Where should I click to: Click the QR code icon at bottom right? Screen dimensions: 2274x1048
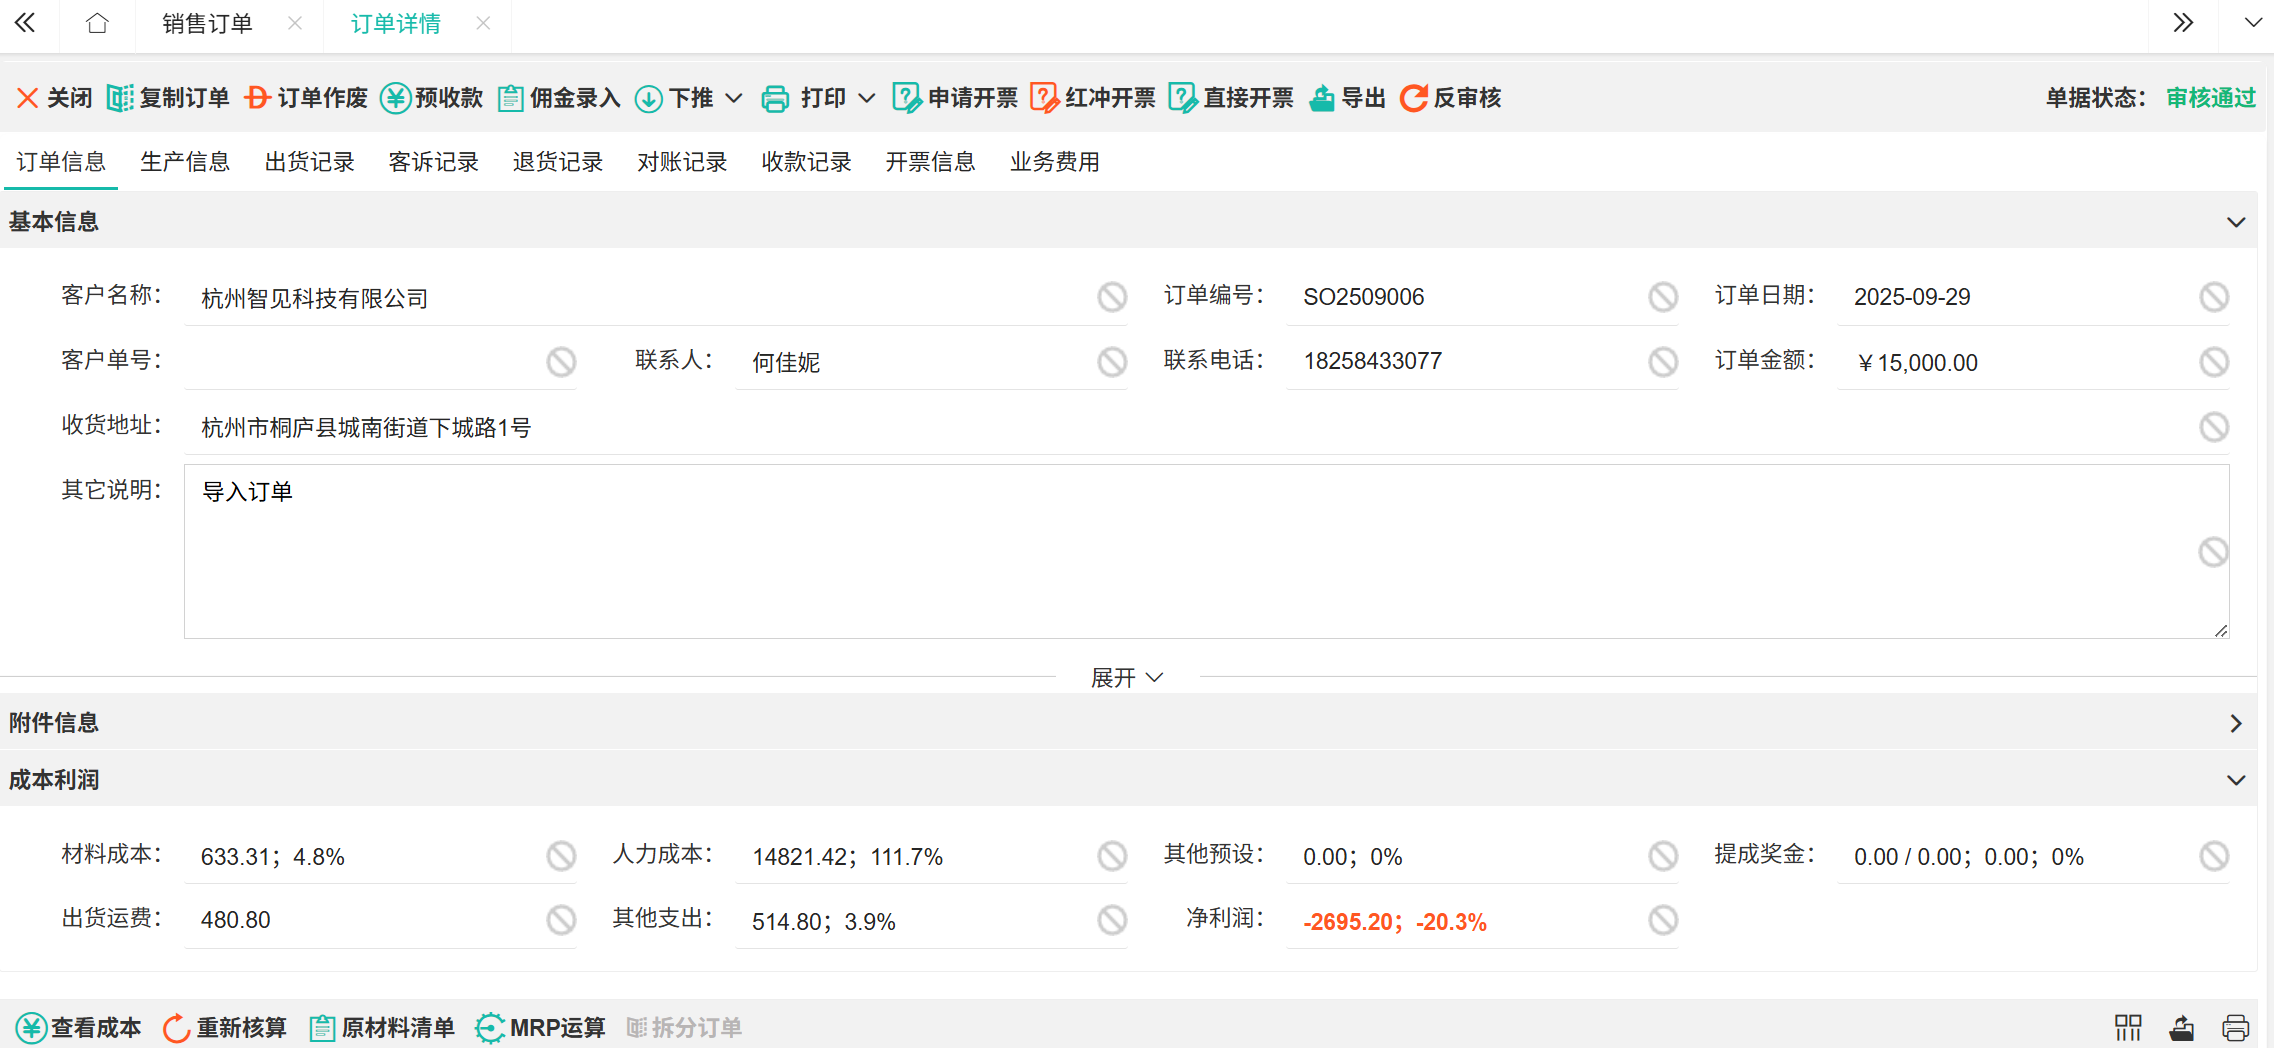[2128, 1027]
